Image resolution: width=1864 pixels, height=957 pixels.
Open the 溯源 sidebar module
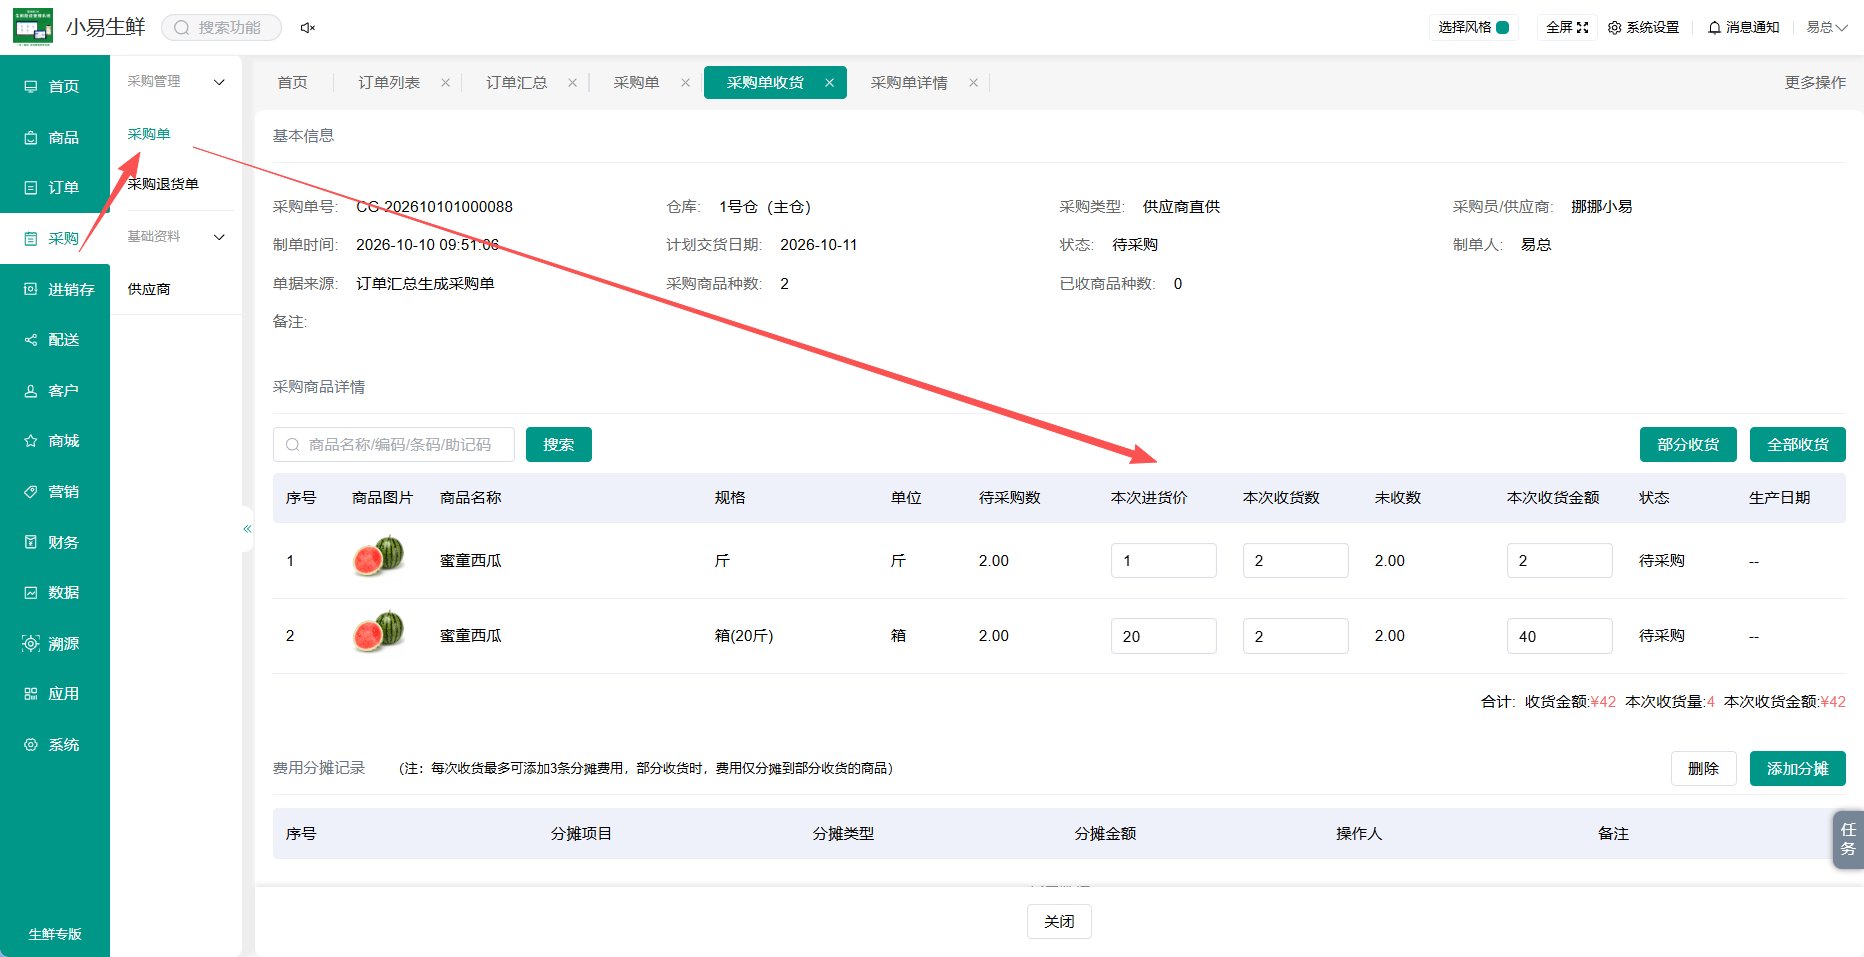pyautogui.click(x=55, y=643)
